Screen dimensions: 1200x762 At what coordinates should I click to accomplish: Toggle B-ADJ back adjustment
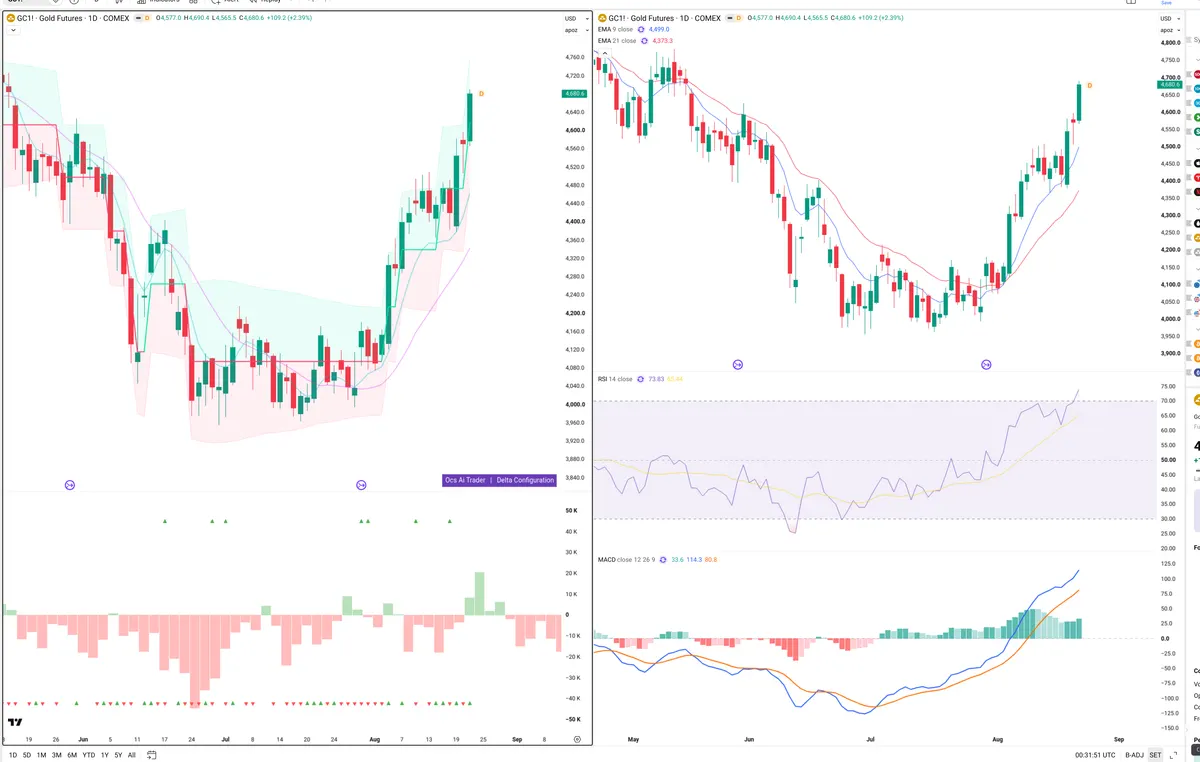point(1134,755)
